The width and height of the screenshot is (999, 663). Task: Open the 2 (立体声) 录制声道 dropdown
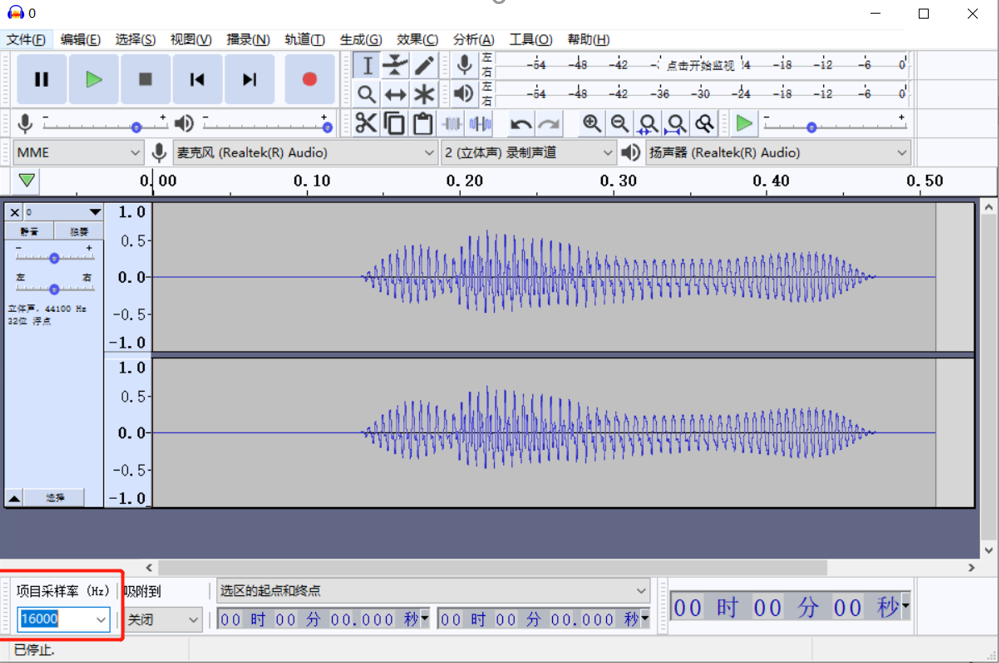pyautogui.click(x=529, y=153)
